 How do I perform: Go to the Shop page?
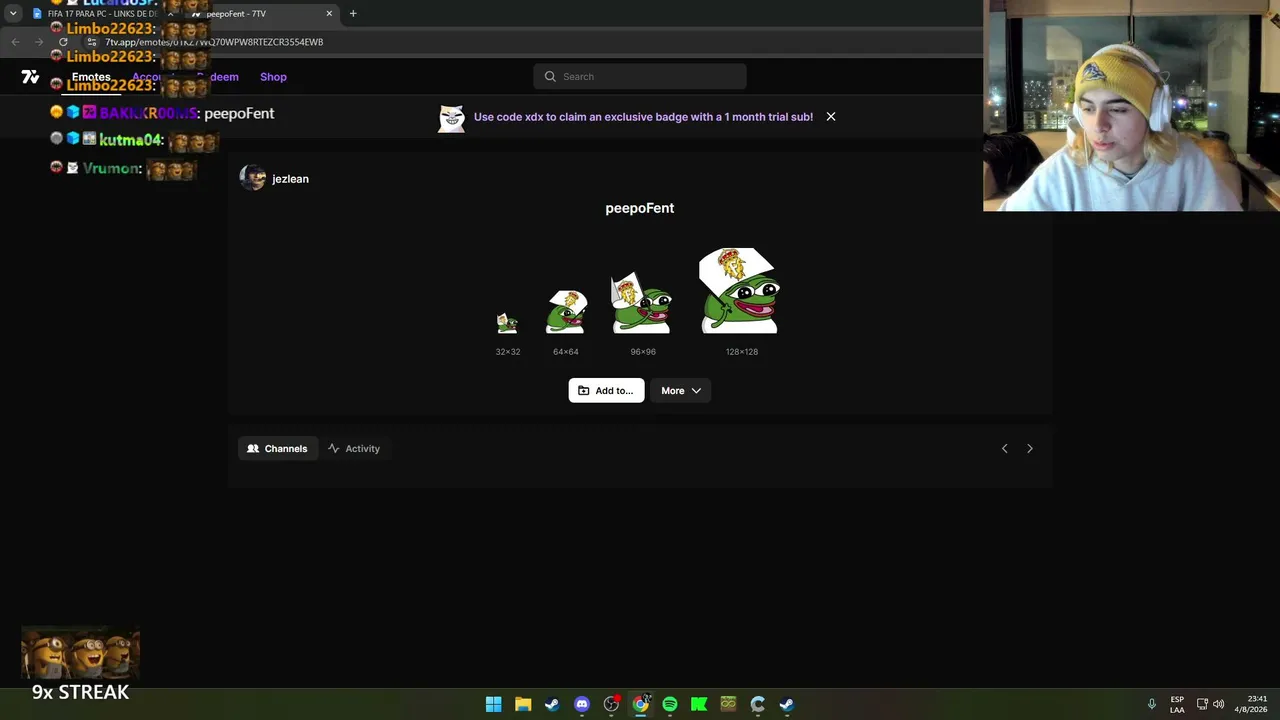point(273,77)
